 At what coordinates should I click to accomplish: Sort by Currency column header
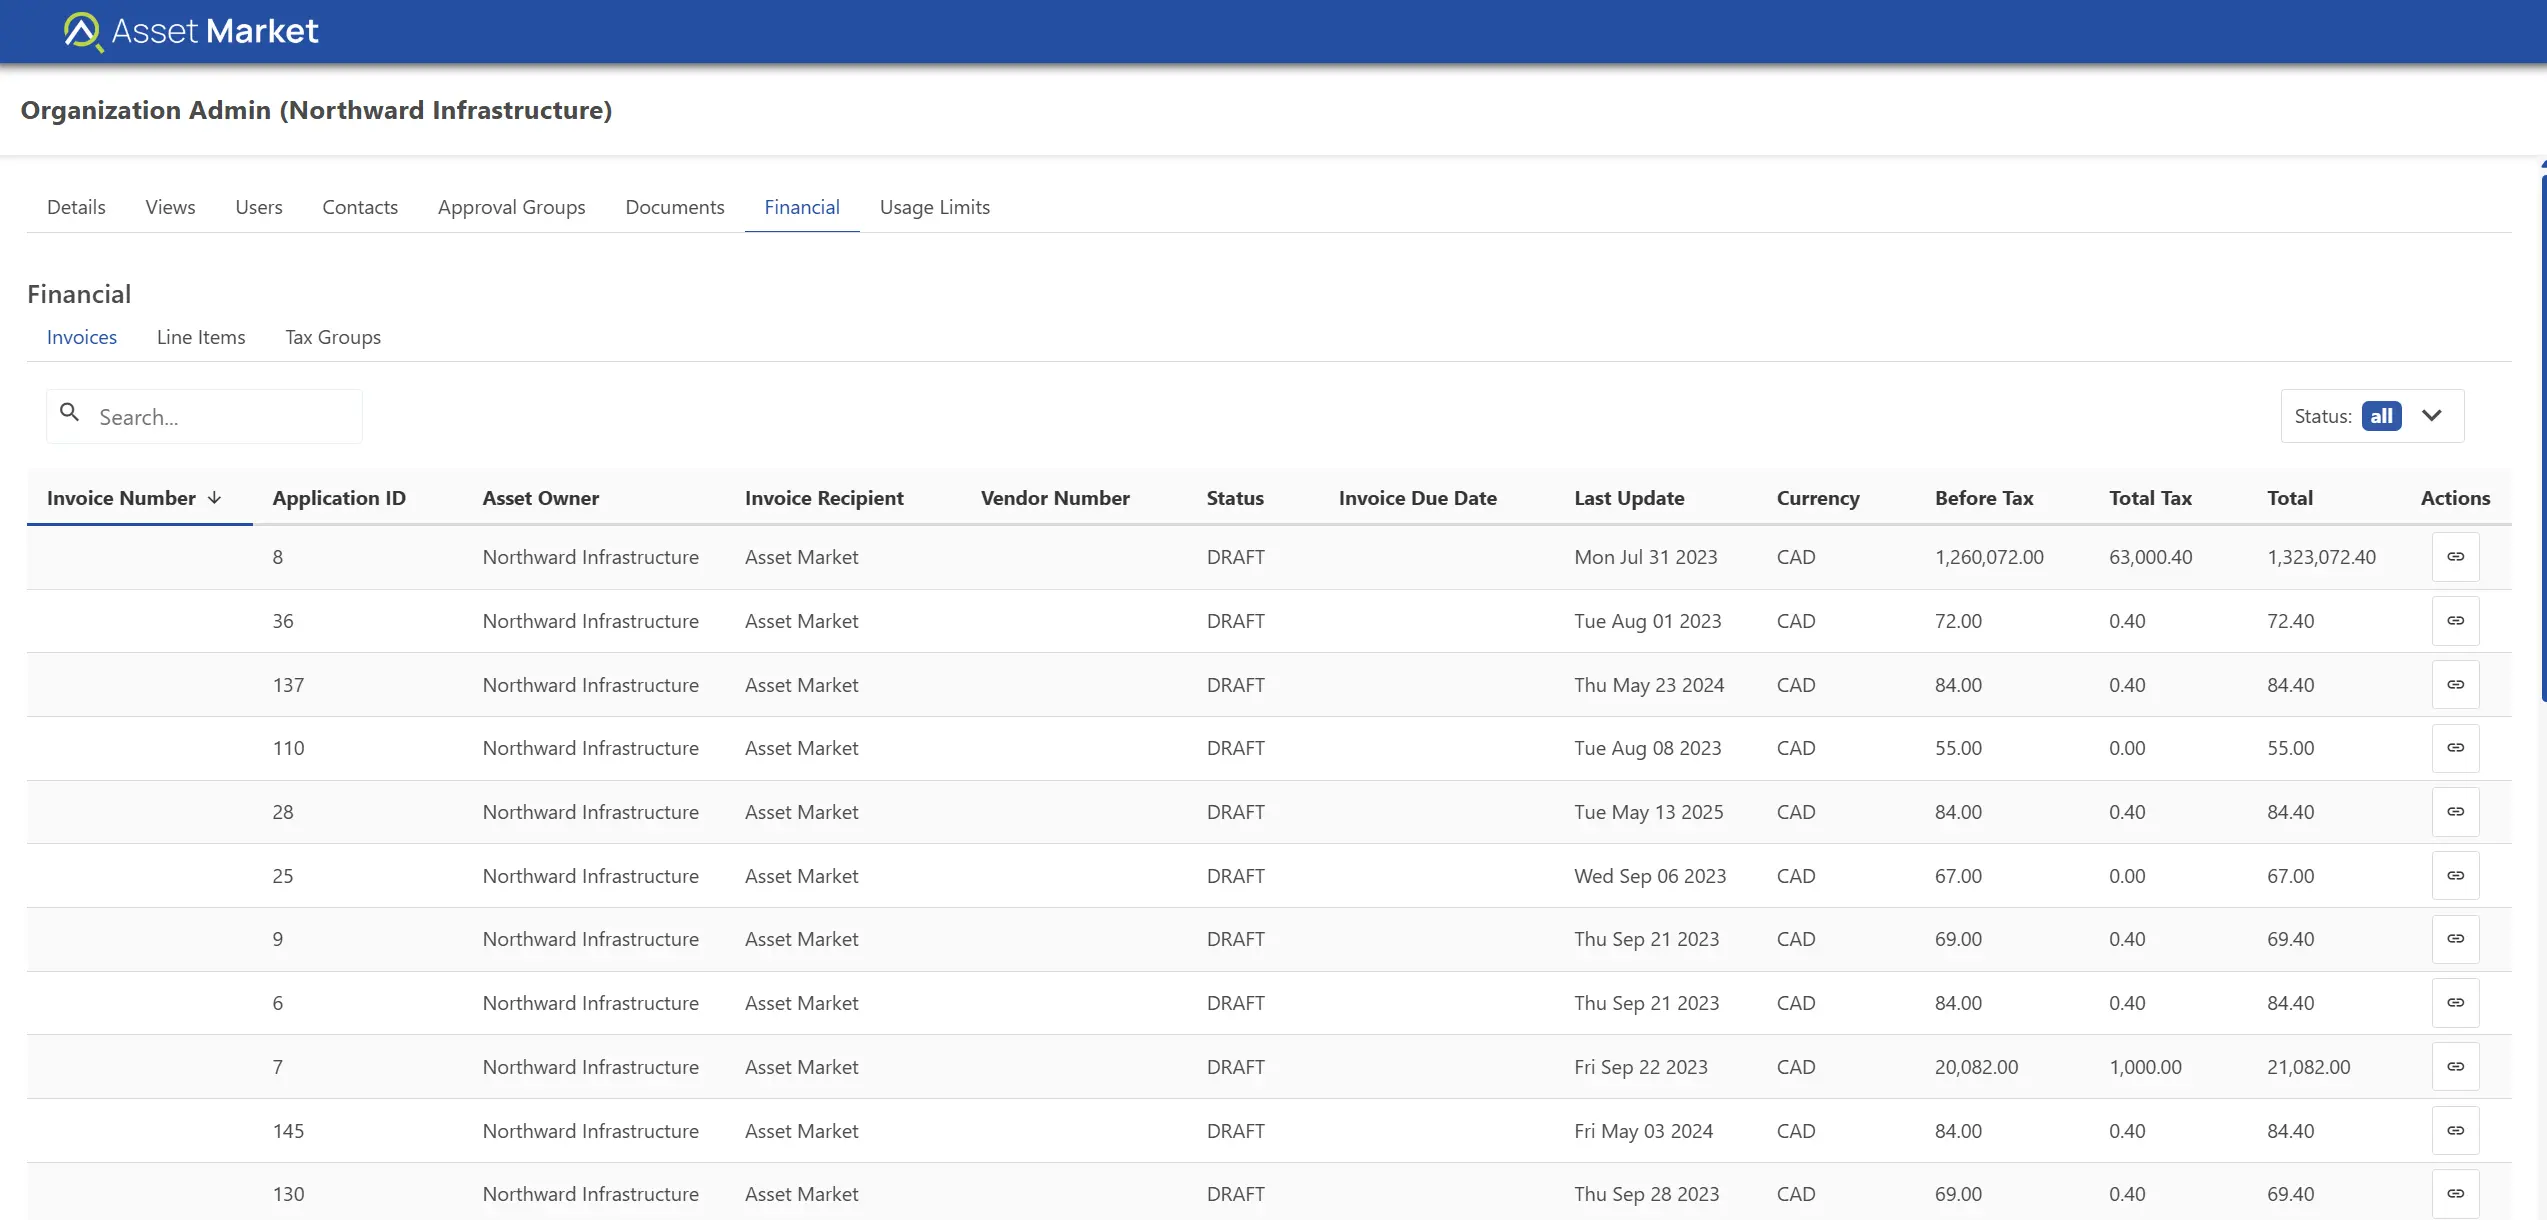pos(1818,498)
